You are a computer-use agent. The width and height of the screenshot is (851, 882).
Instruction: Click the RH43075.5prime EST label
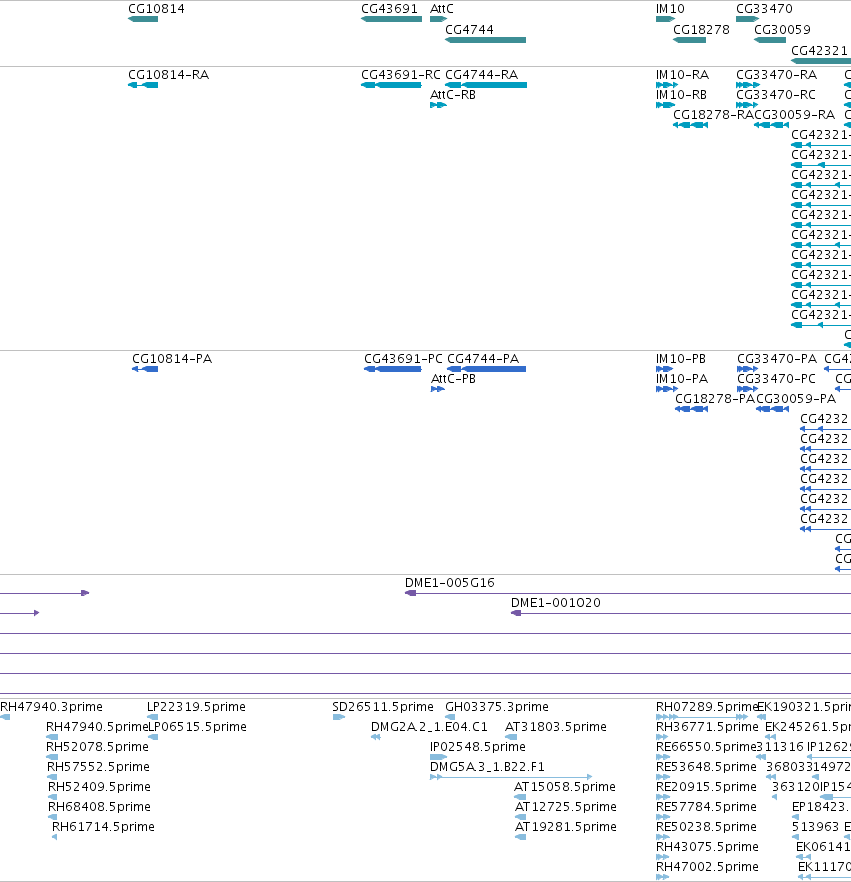click(x=707, y=847)
